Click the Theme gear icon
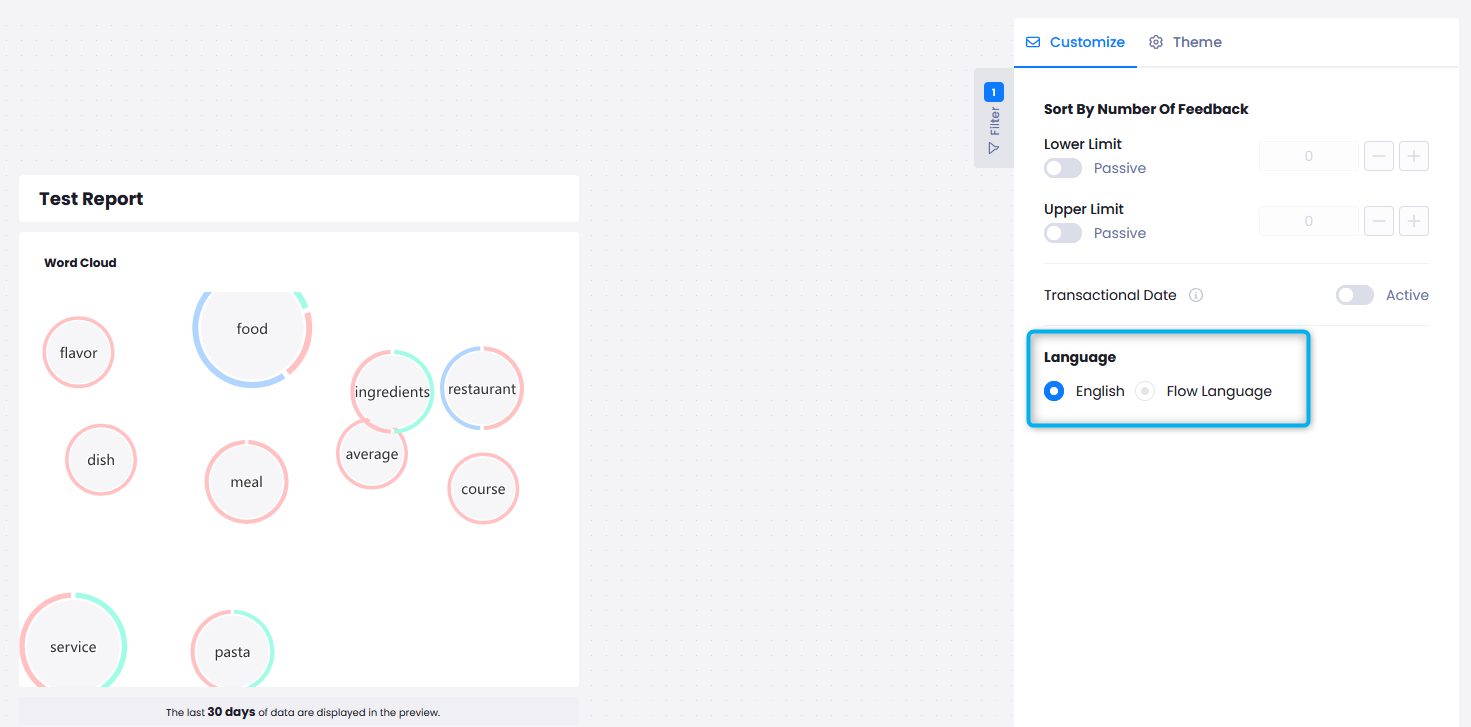 click(x=1156, y=42)
